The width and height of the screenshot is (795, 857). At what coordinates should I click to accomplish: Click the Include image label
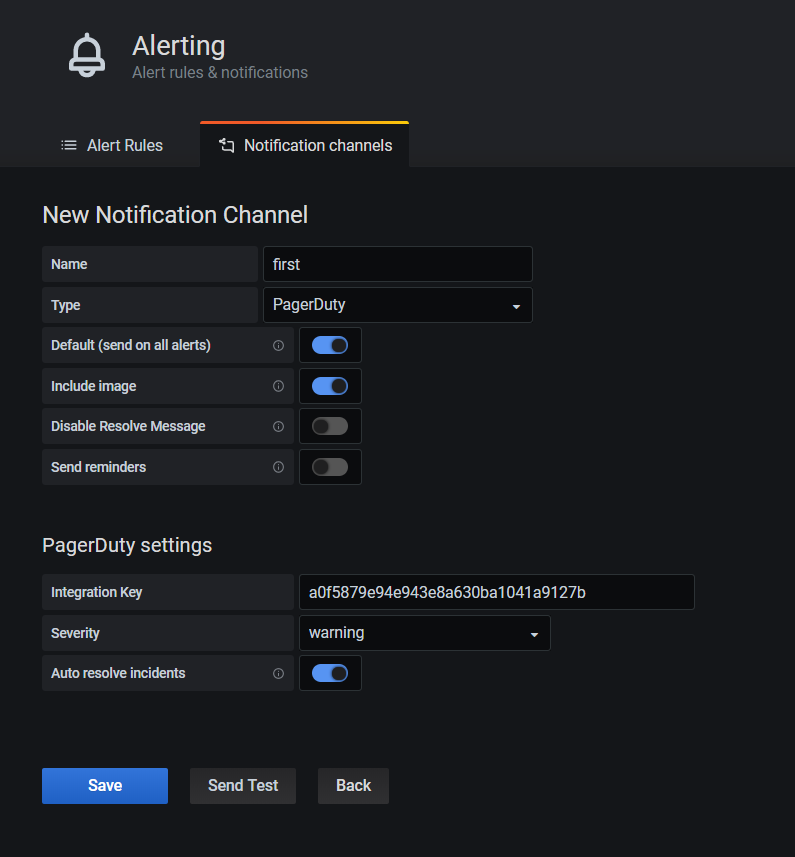(93, 386)
